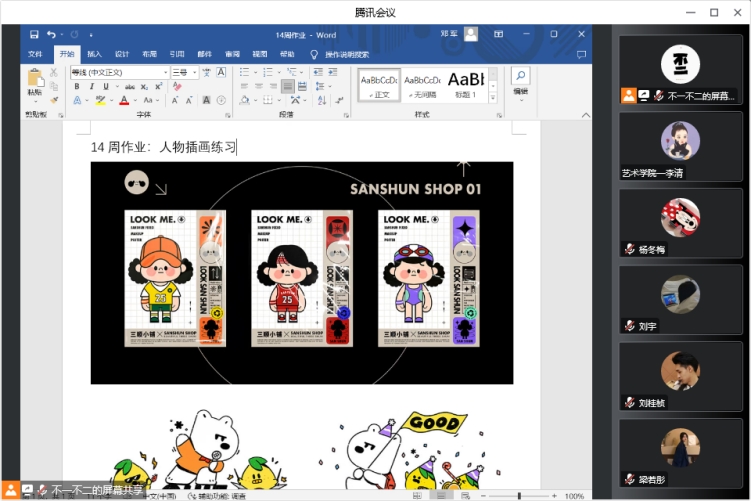This screenshot has height=501, width=752.
Task: Click the Undo arrow in quick access toolbar
Action: [x=51, y=34]
